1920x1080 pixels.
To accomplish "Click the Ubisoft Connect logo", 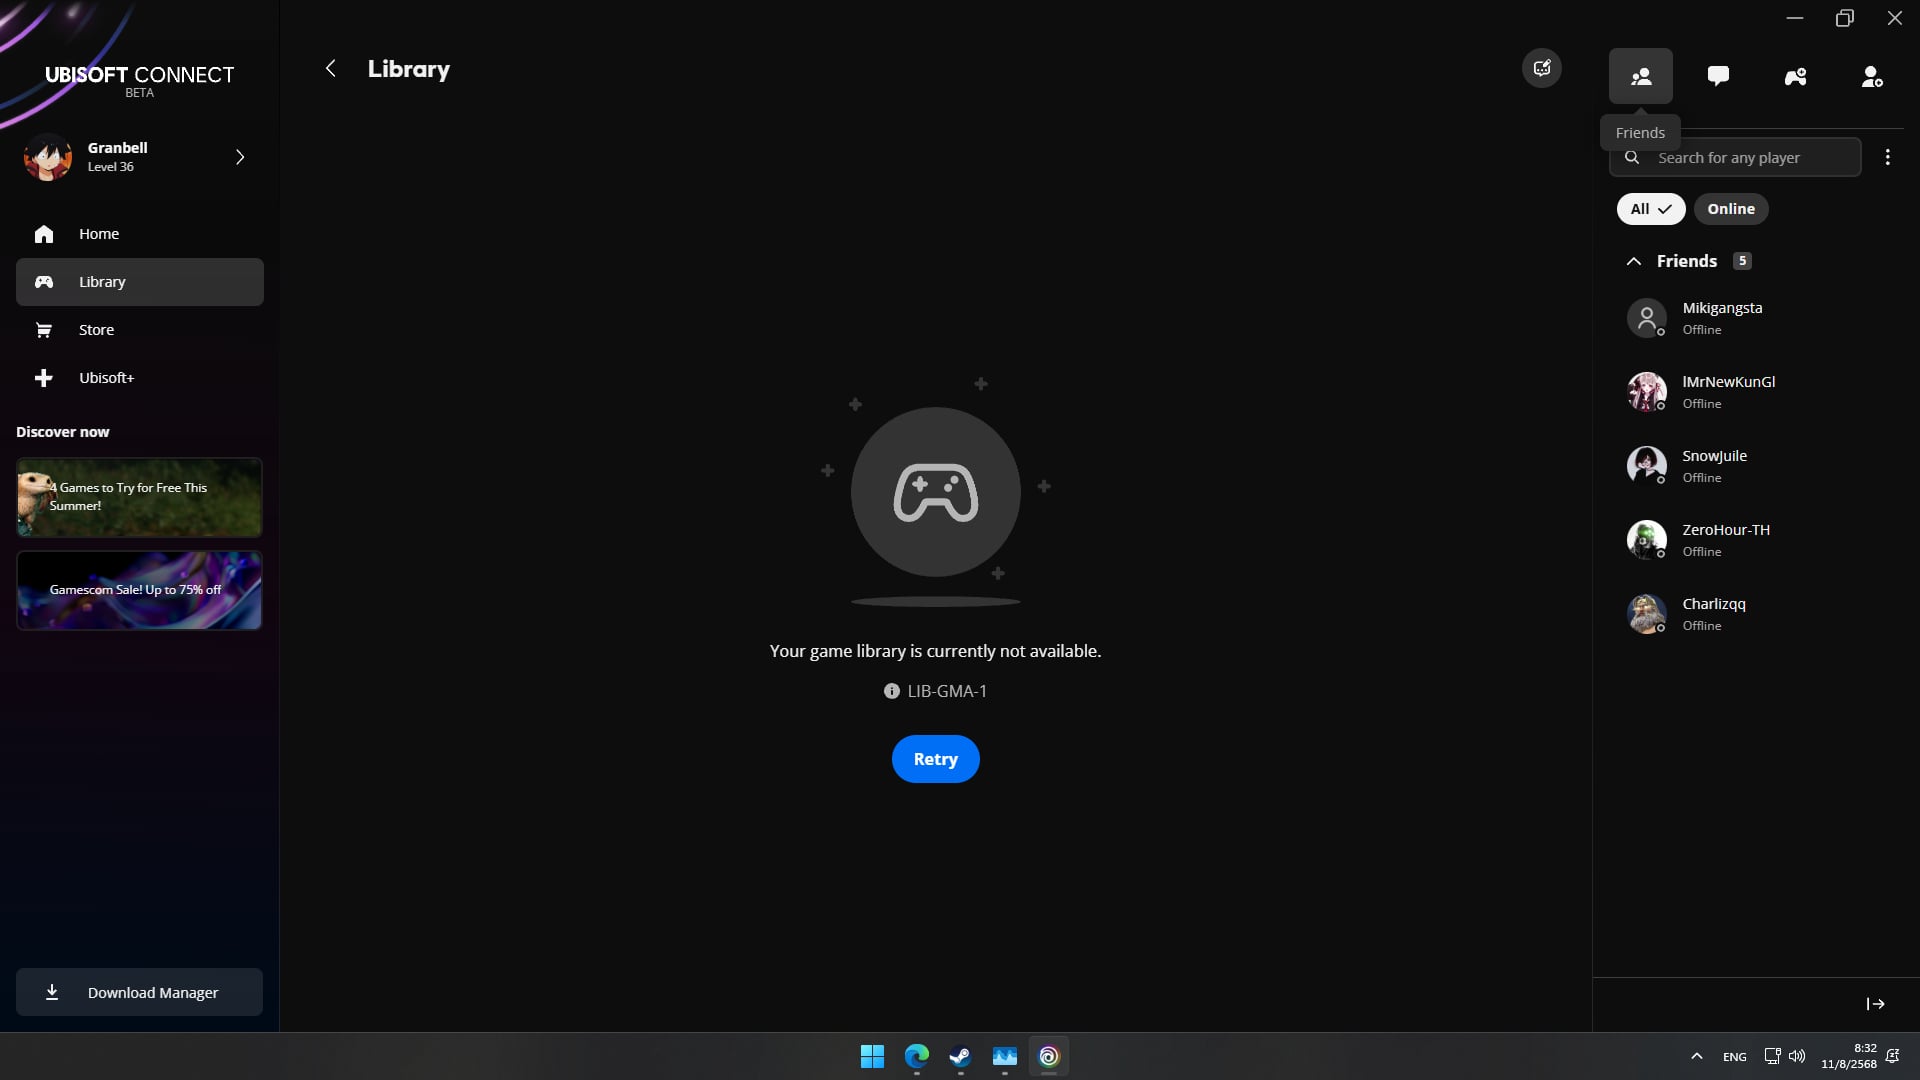I will pos(139,80).
